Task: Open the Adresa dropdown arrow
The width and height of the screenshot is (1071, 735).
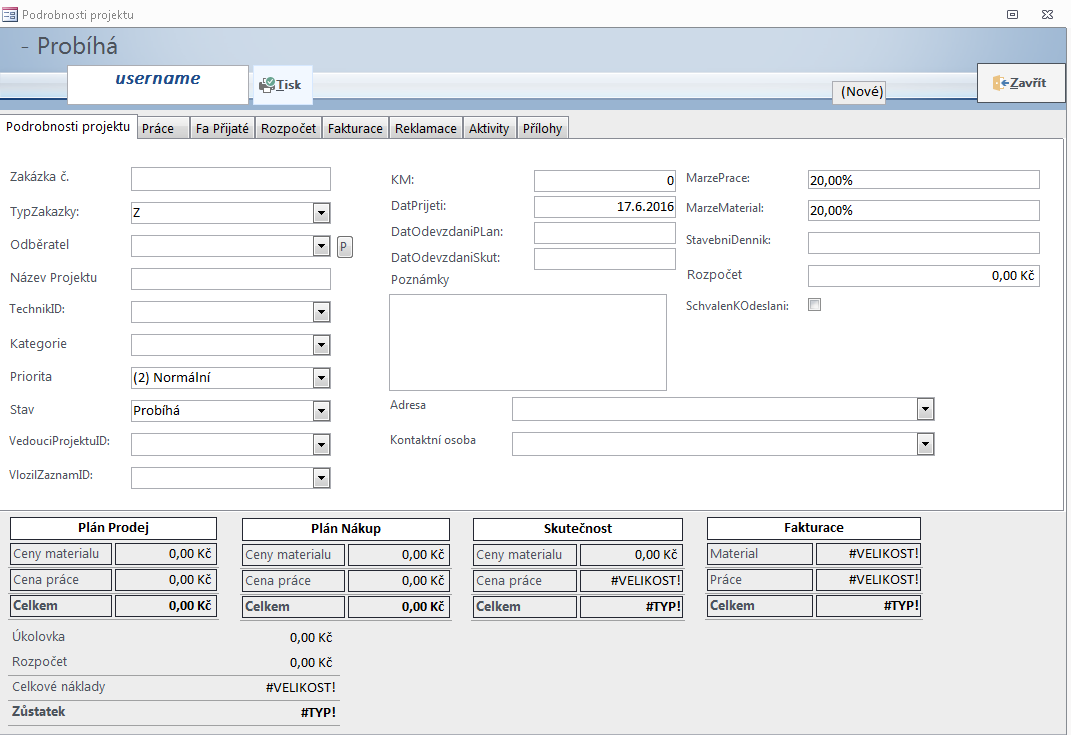Action: pos(925,409)
